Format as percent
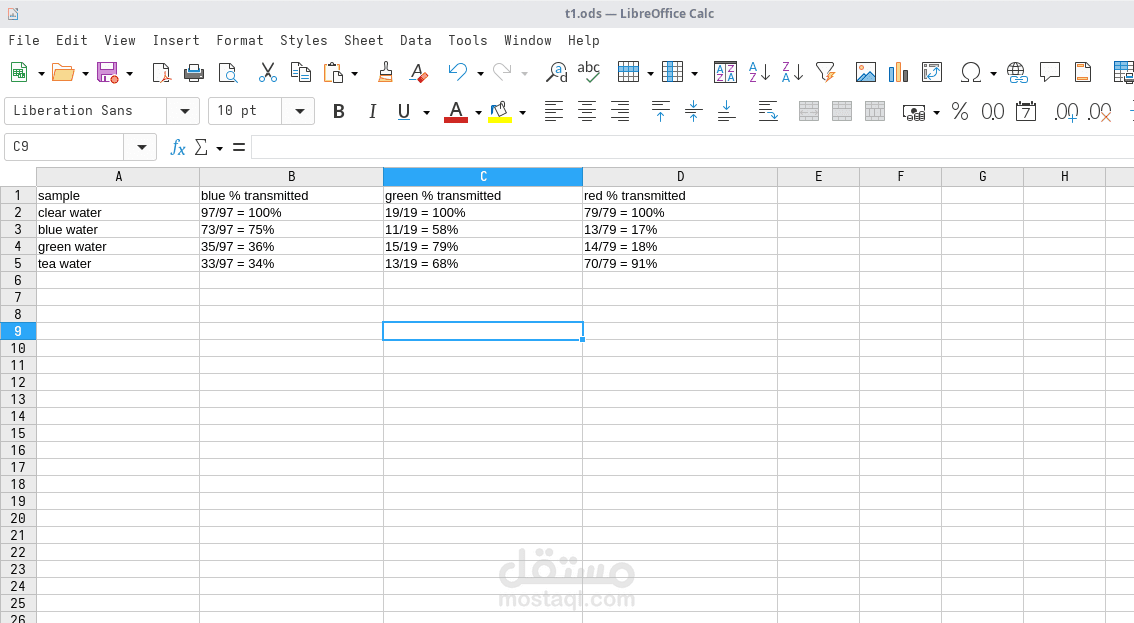 pyautogui.click(x=960, y=111)
